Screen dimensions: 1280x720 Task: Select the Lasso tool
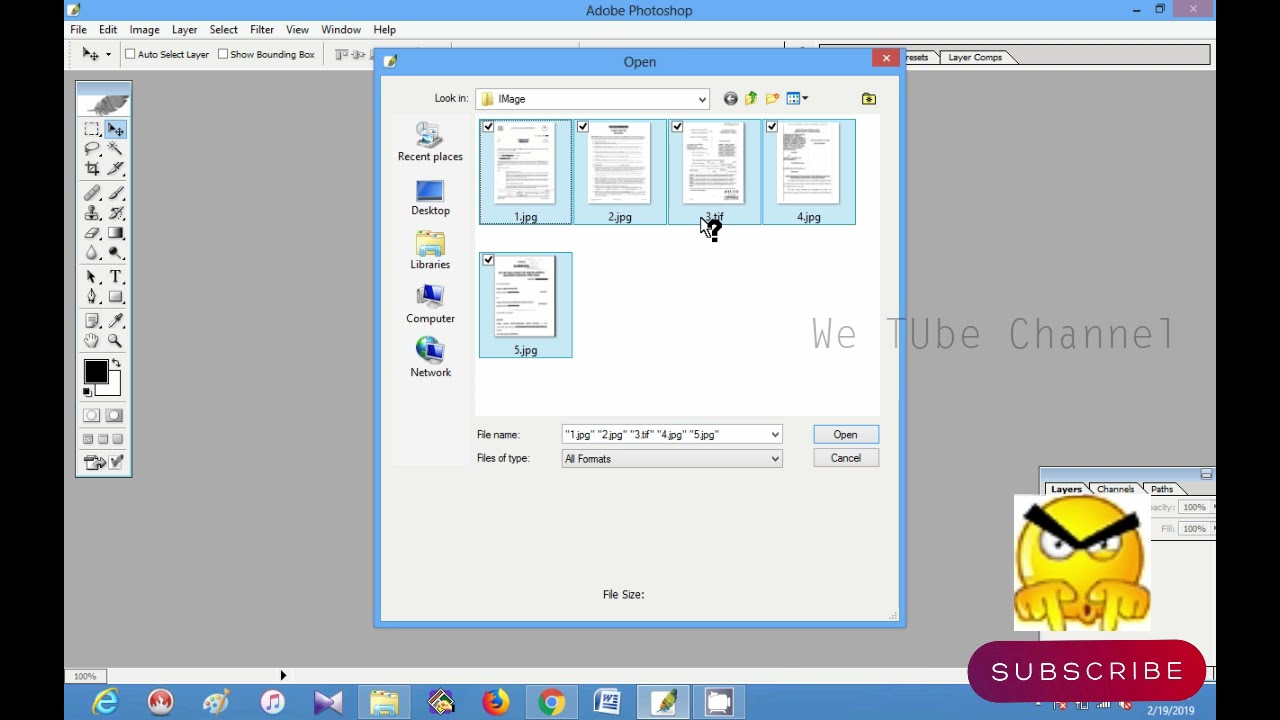click(x=92, y=149)
